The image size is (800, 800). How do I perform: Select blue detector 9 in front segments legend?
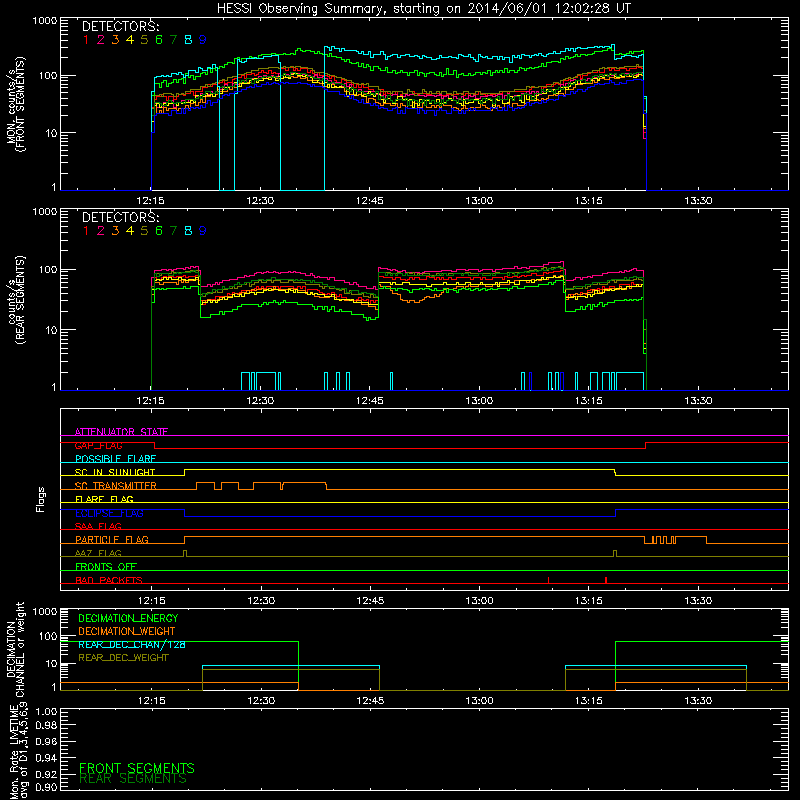203,39
